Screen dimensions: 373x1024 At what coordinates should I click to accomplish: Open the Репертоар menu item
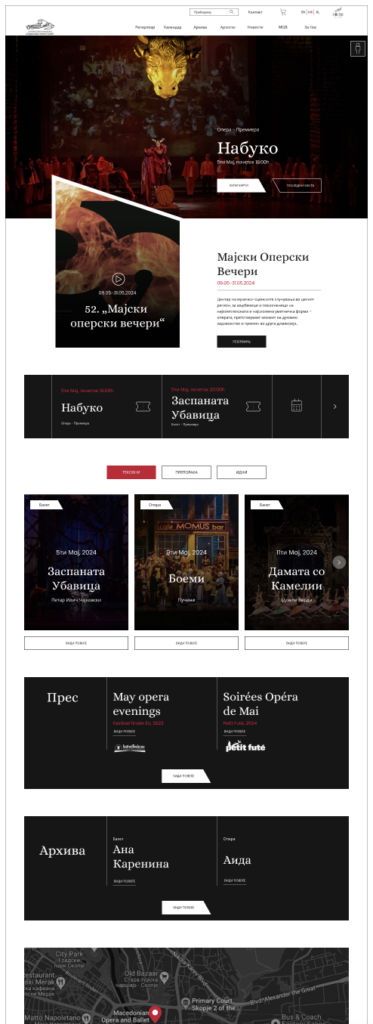click(145, 27)
